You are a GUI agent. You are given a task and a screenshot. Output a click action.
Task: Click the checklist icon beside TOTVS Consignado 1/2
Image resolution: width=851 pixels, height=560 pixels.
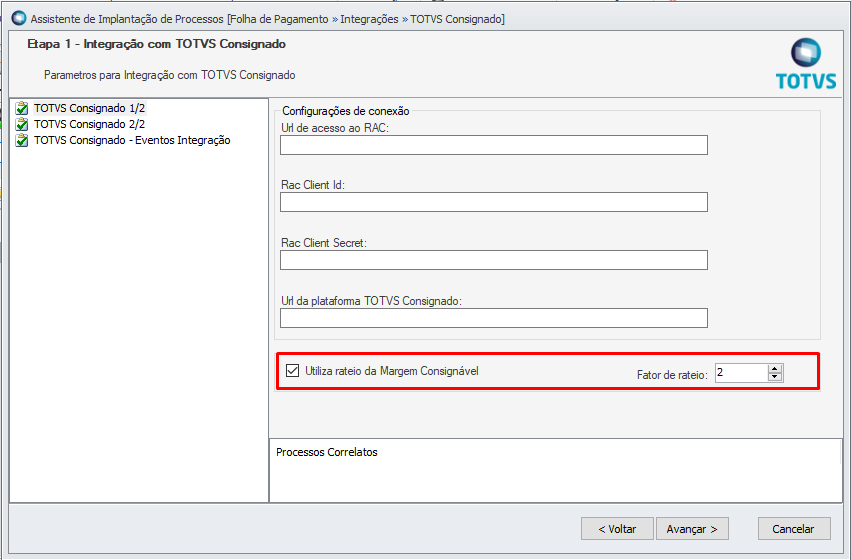coord(22,108)
